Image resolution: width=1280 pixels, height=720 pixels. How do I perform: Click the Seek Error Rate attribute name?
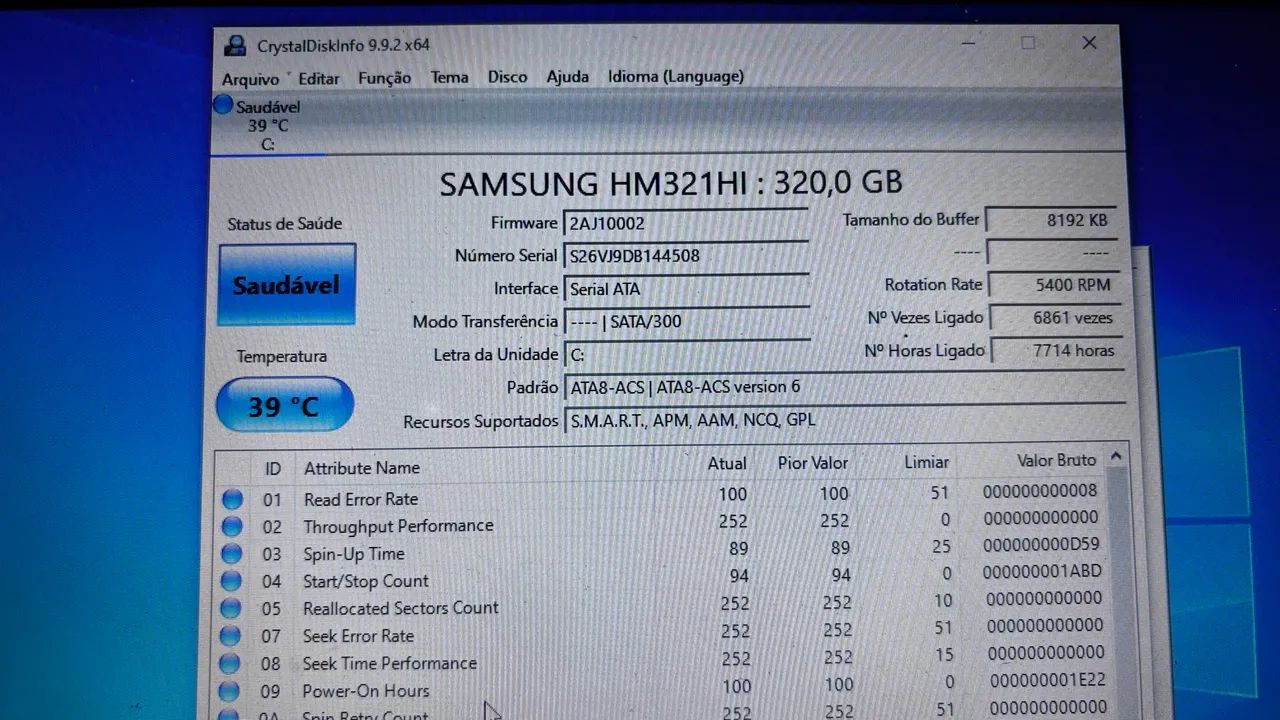(x=358, y=636)
